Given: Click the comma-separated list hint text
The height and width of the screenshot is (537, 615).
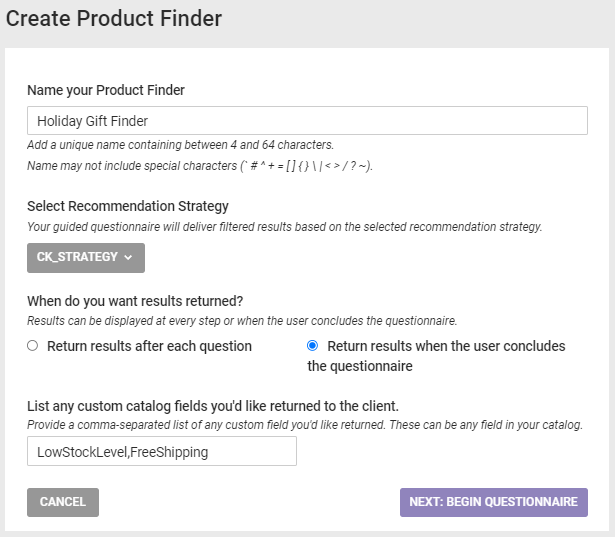Looking at the screenshot, I should click(x=305, y=425).
